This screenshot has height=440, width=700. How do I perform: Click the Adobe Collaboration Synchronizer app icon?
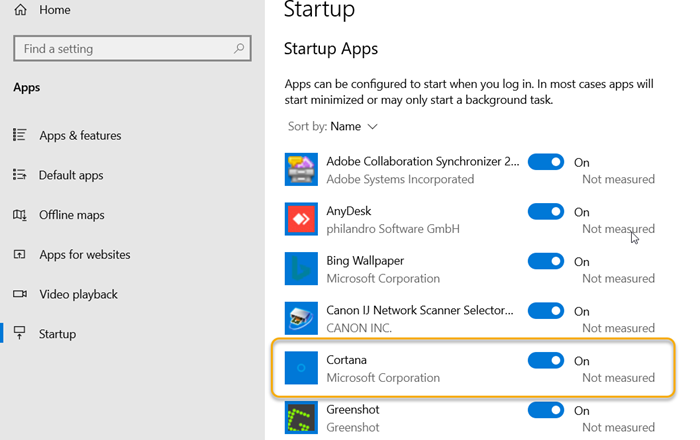[301, 170]
